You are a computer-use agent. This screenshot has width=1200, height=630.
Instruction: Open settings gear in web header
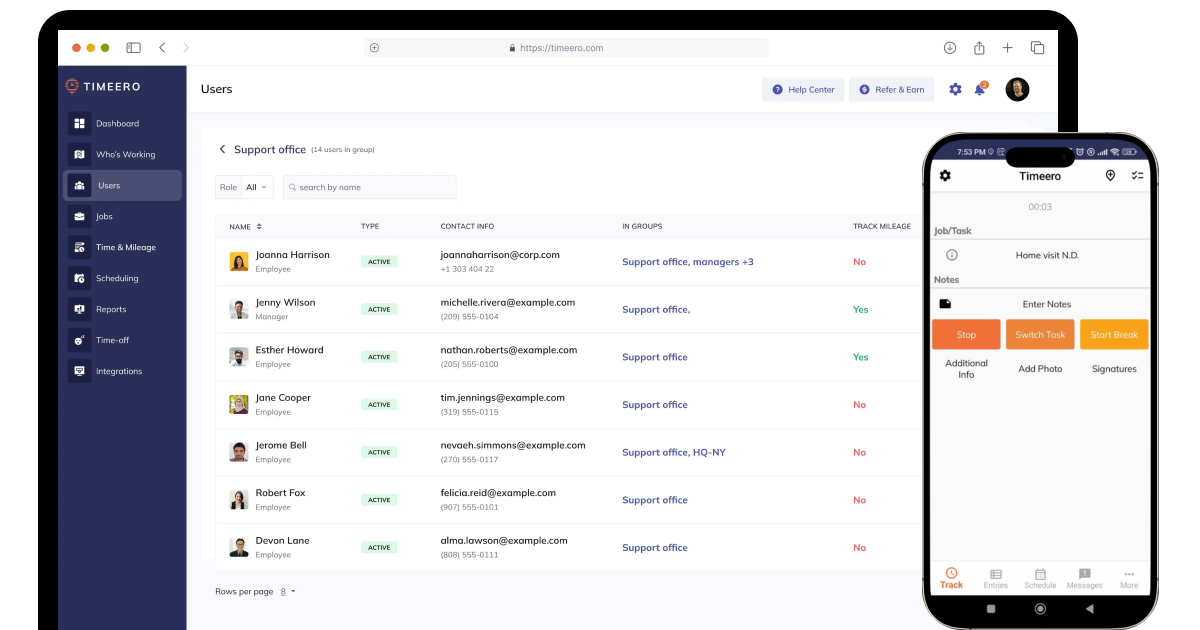point(955,89)
